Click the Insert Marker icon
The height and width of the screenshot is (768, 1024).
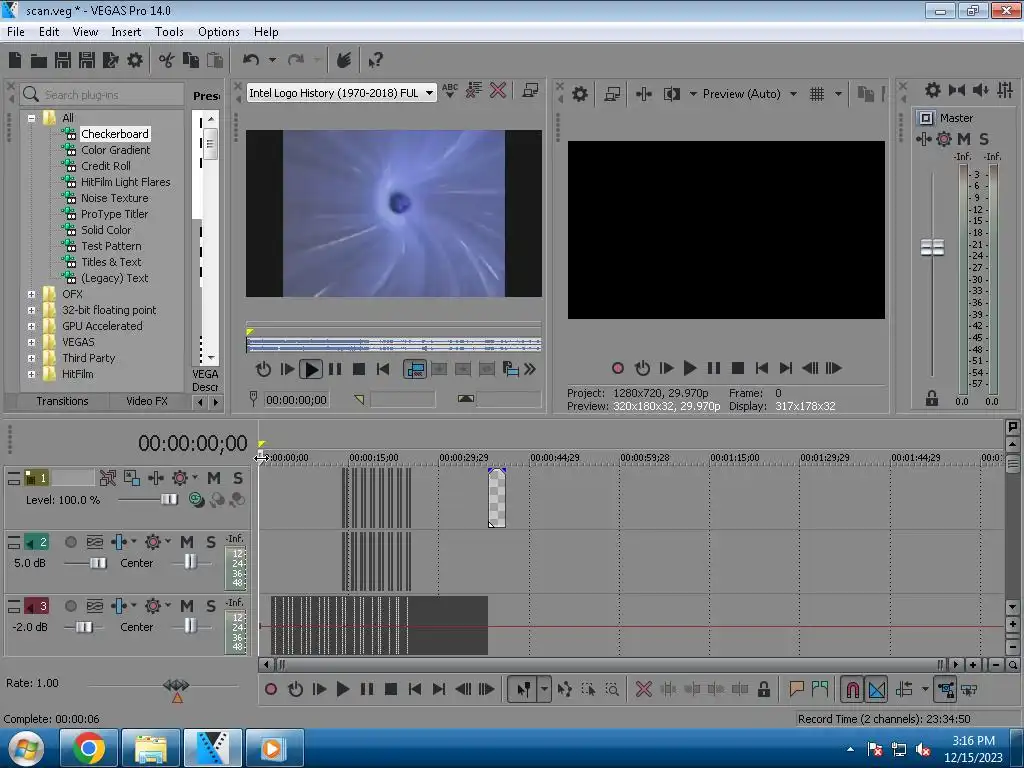(796, 689)
